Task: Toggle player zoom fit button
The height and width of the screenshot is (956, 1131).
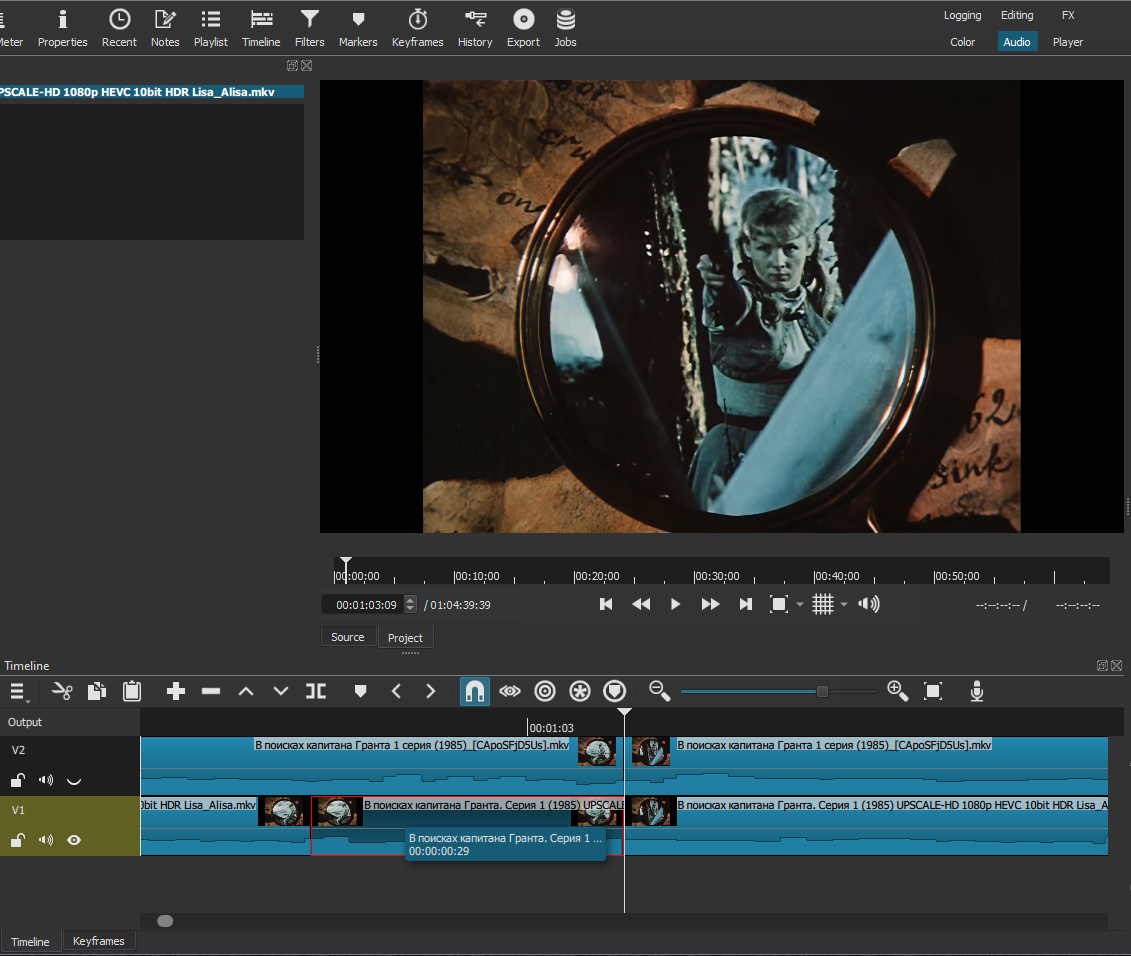Action: (779, 605)
